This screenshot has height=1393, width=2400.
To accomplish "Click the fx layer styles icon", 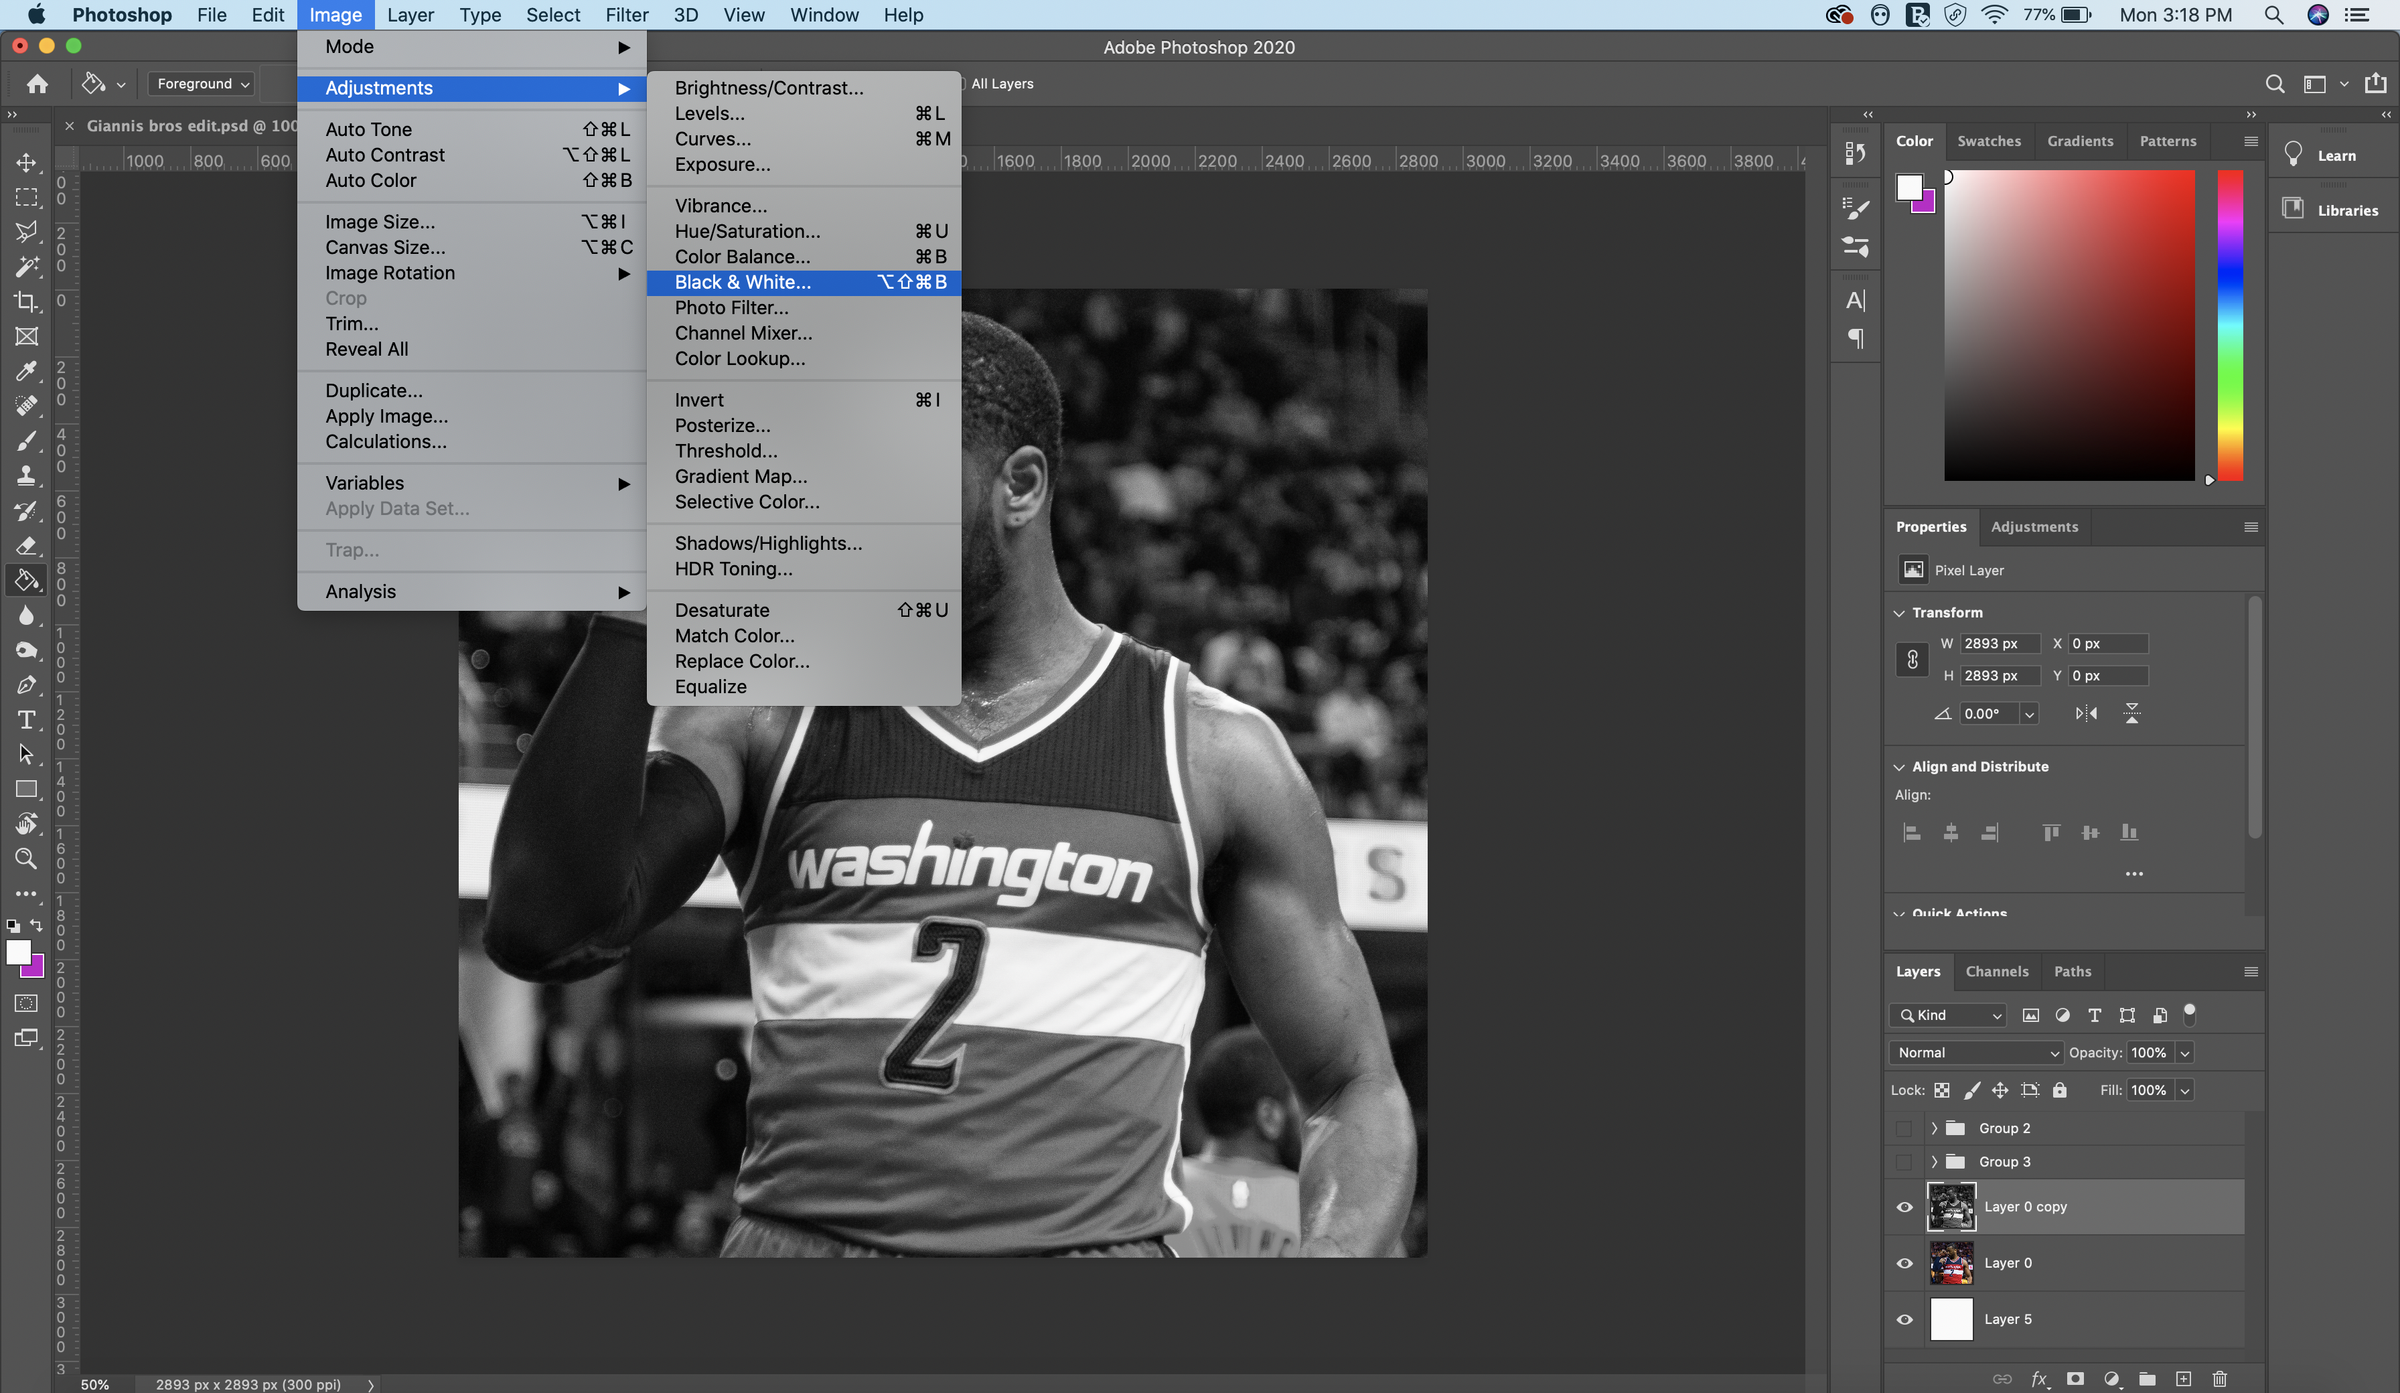I will pos(2042,1378).
